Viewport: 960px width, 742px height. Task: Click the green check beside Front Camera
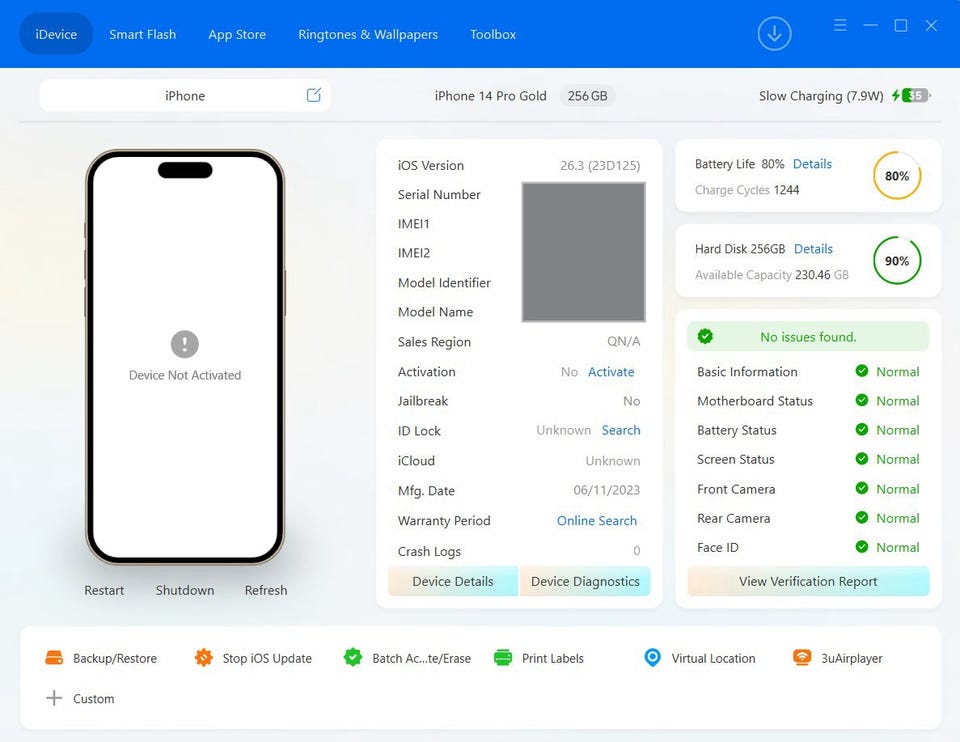pos(861,489)
